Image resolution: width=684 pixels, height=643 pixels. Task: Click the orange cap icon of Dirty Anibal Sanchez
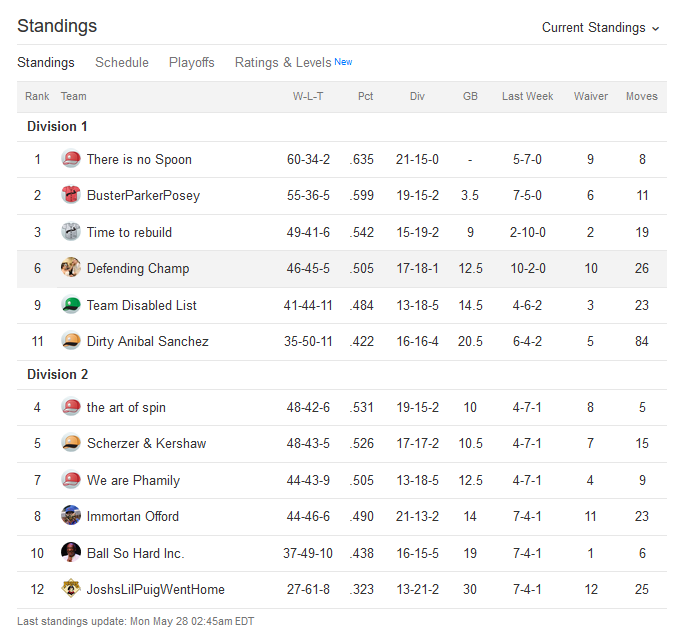(71, 341)
